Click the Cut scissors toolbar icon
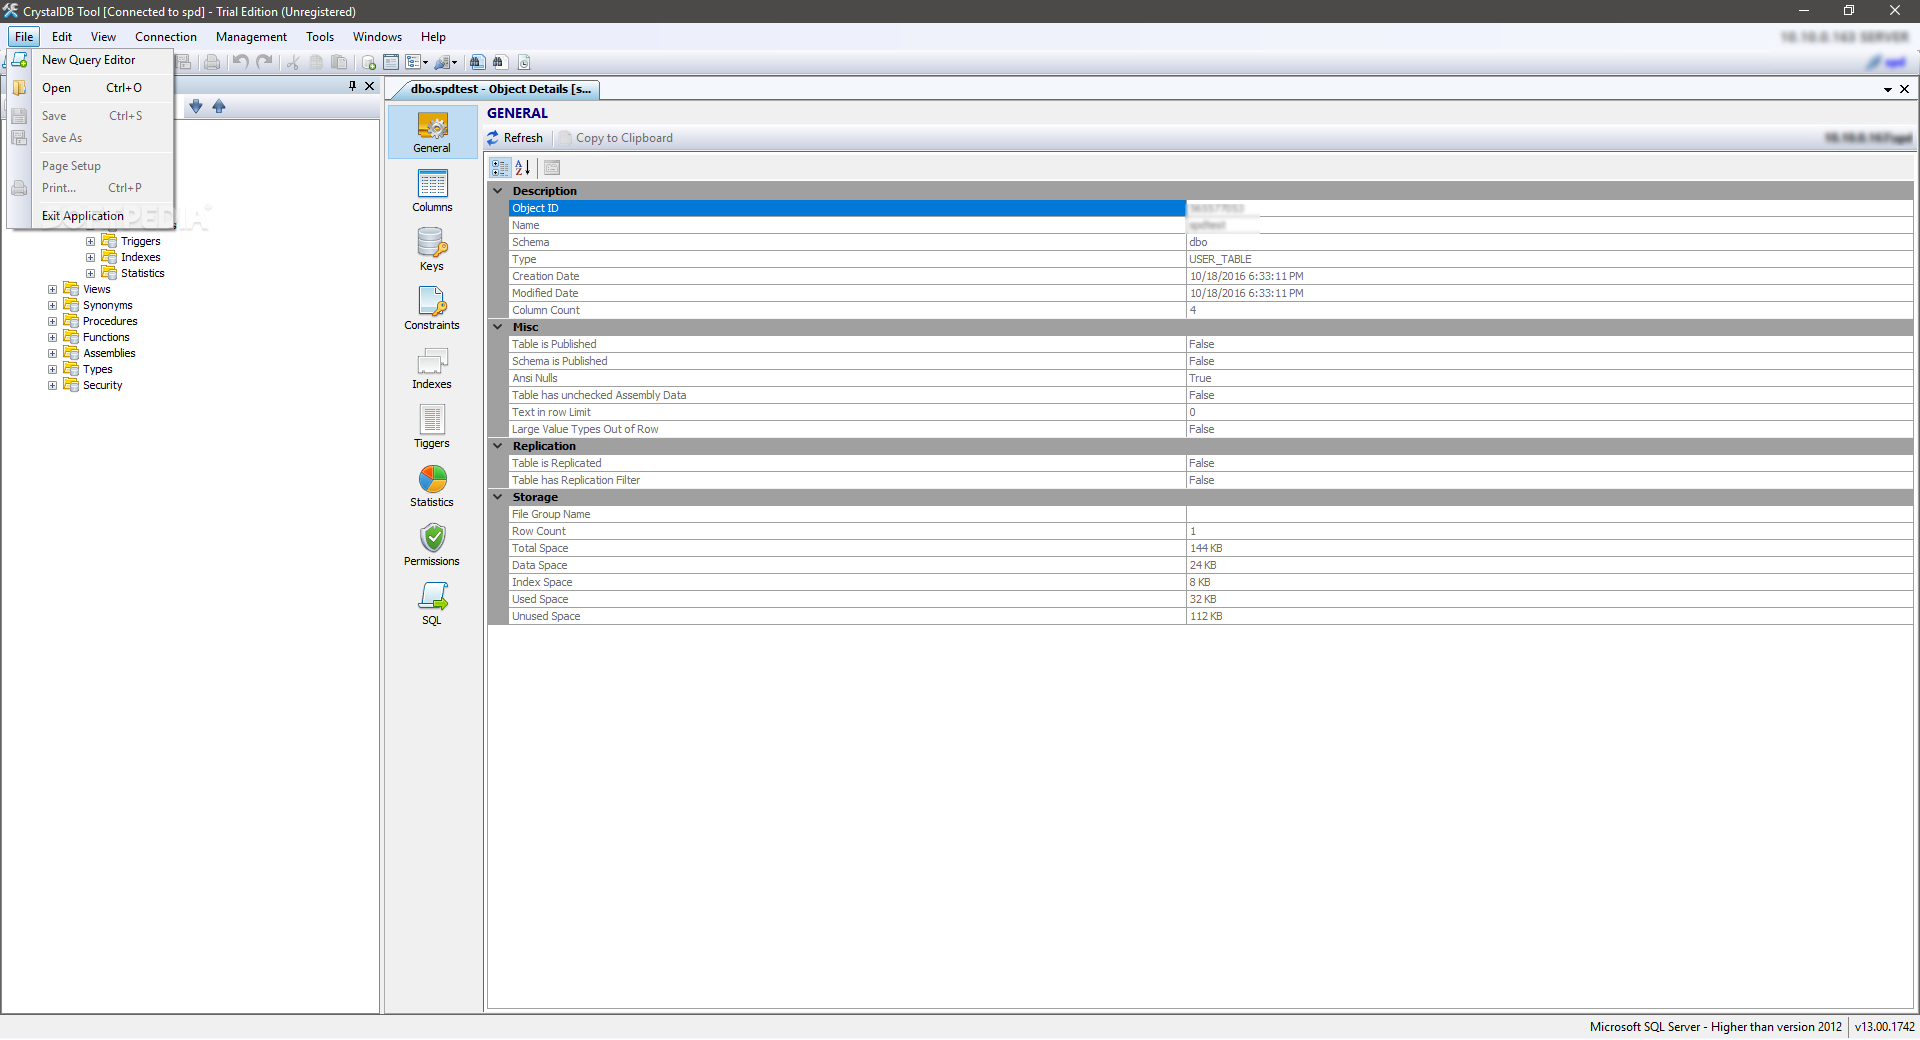This screenshot has width=1920, height=1040. click(293, 62)
